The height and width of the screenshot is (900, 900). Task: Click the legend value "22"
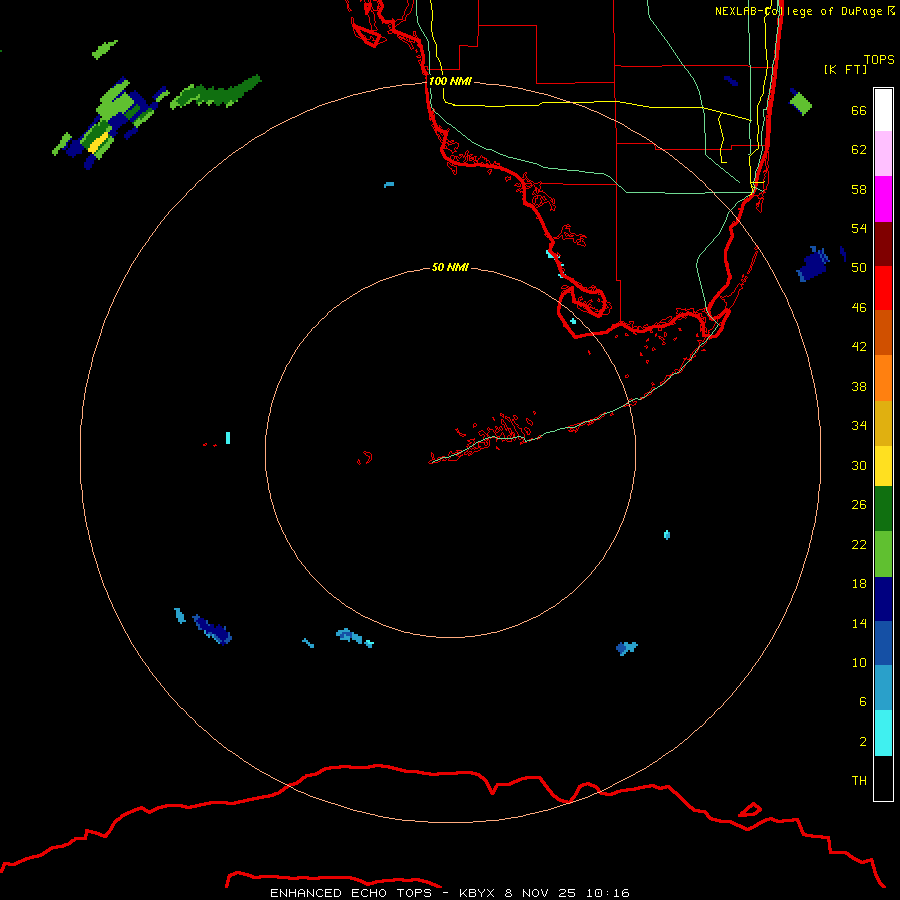point(859,545)
